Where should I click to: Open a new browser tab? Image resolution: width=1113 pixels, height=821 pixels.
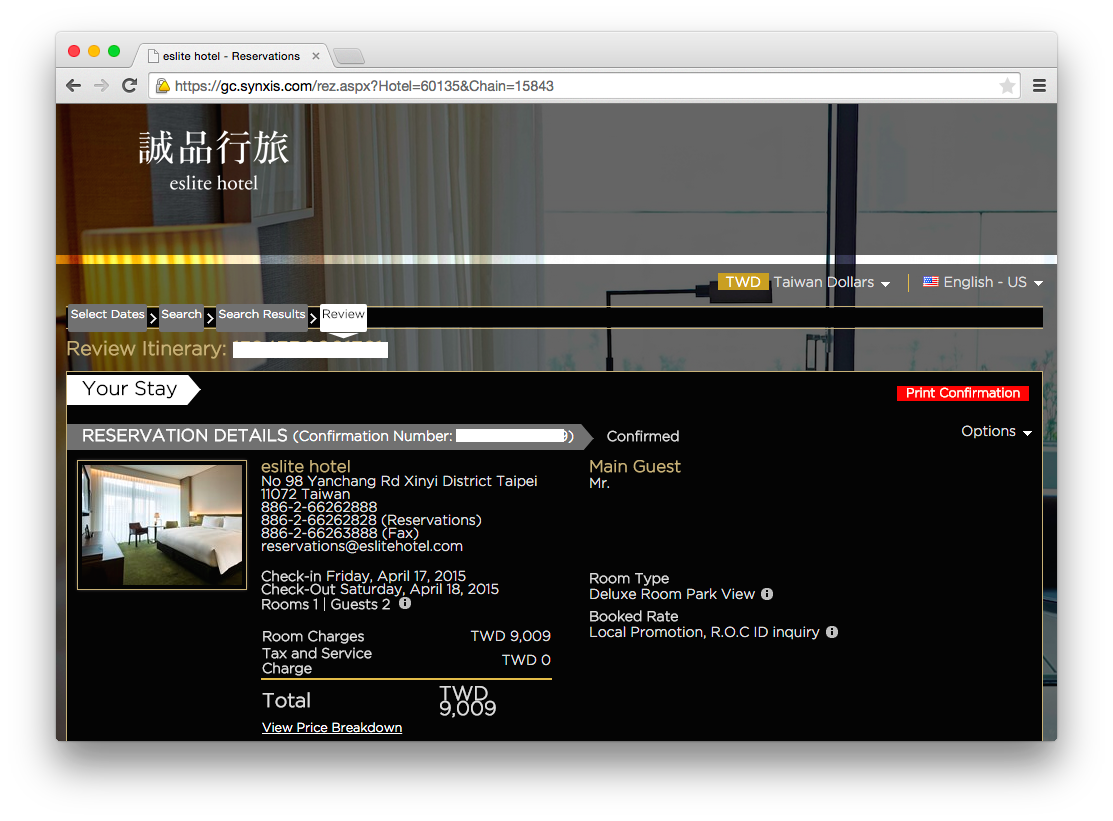(349, 56)
